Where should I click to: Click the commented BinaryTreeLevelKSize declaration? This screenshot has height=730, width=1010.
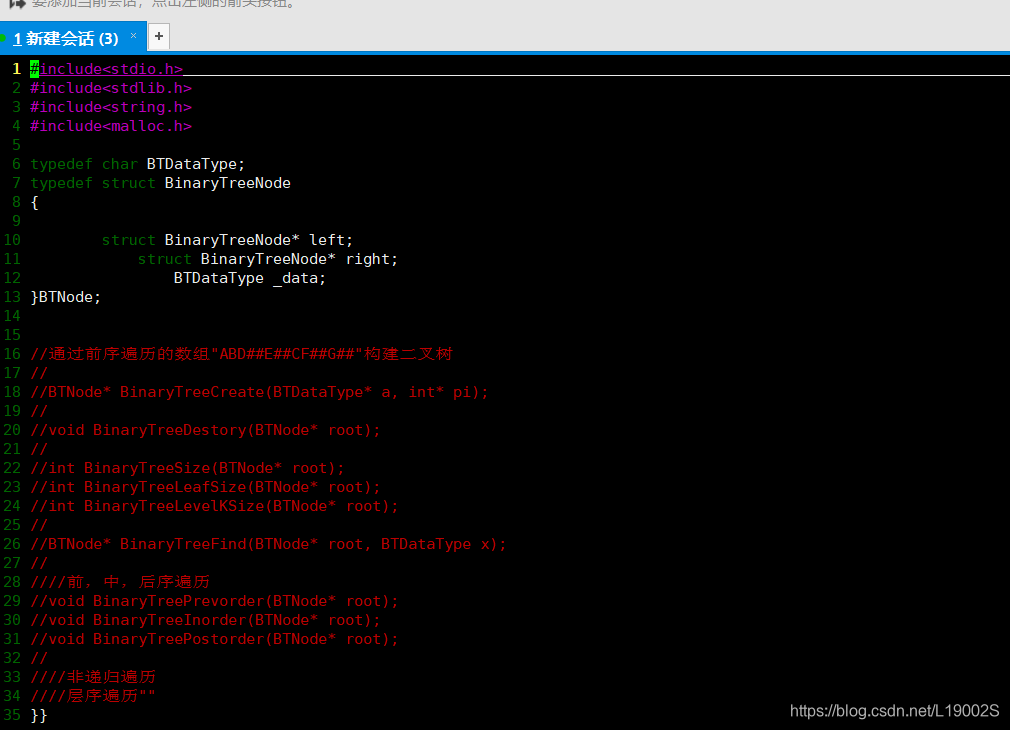pos(214,506)
